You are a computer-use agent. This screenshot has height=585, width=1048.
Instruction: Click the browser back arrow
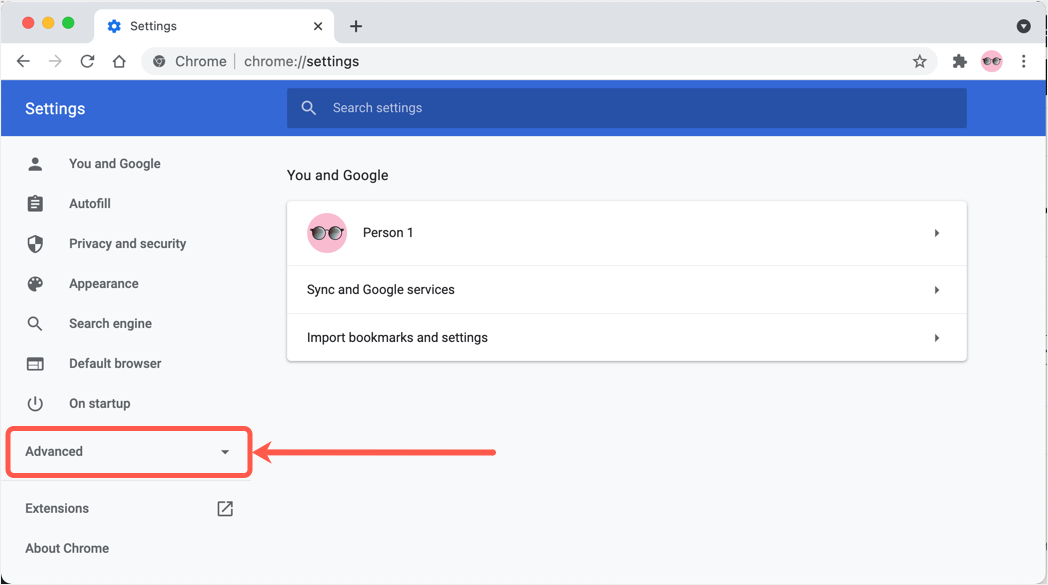pos(23,61)
